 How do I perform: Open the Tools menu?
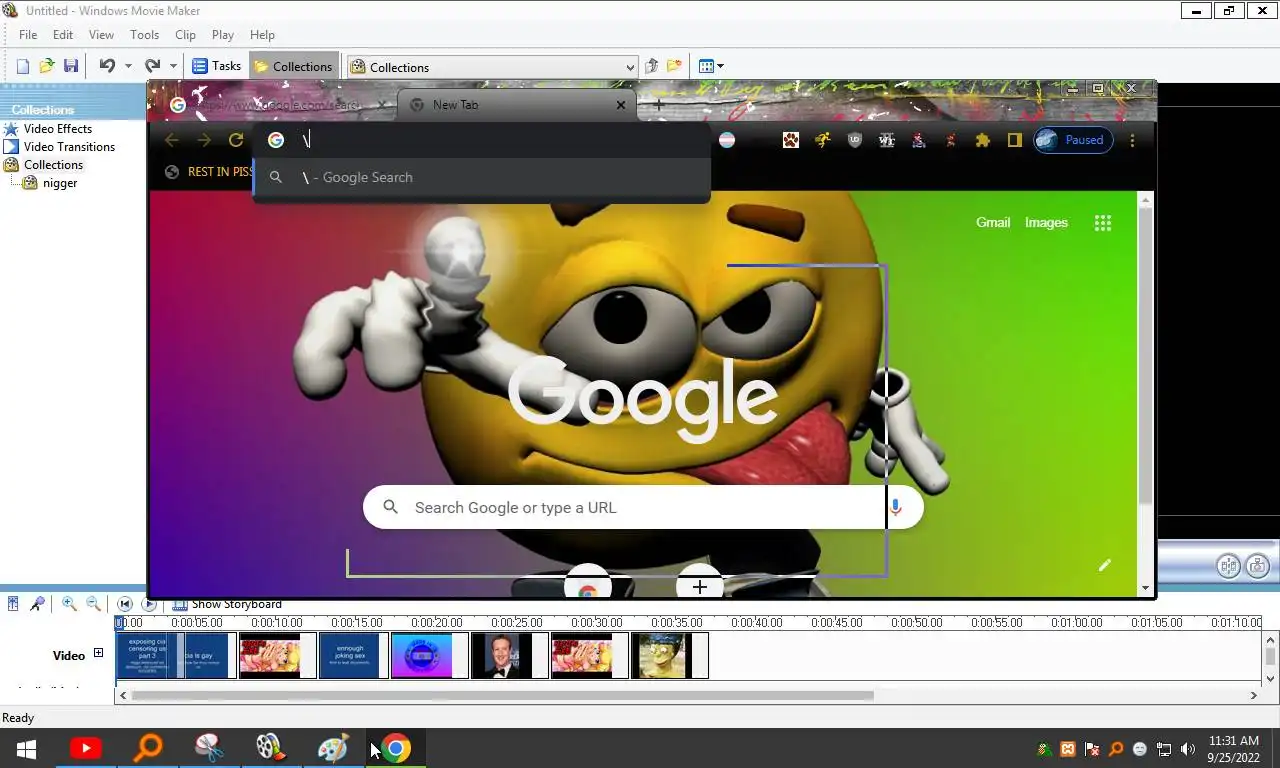144,34
